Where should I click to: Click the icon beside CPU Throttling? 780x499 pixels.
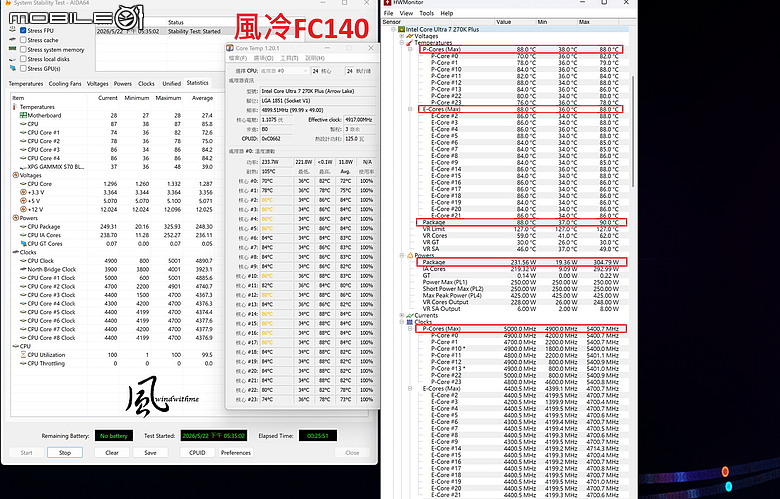point(23,363)
